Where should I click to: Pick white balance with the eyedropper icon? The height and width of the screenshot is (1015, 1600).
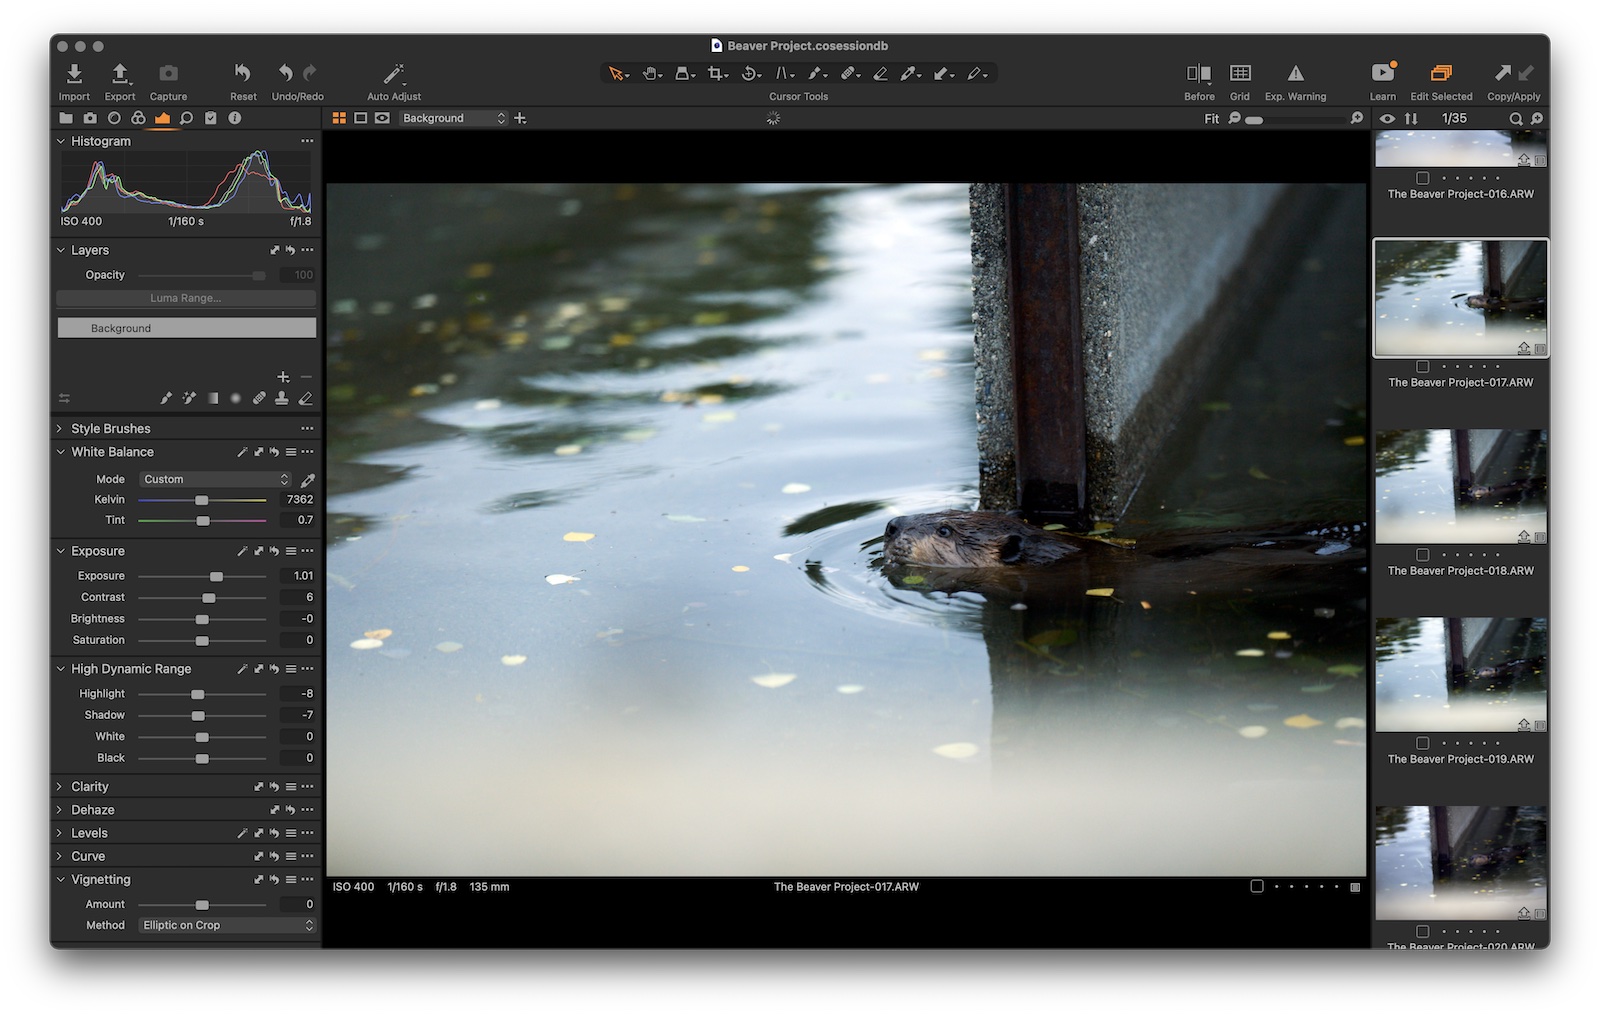[308, 480]
